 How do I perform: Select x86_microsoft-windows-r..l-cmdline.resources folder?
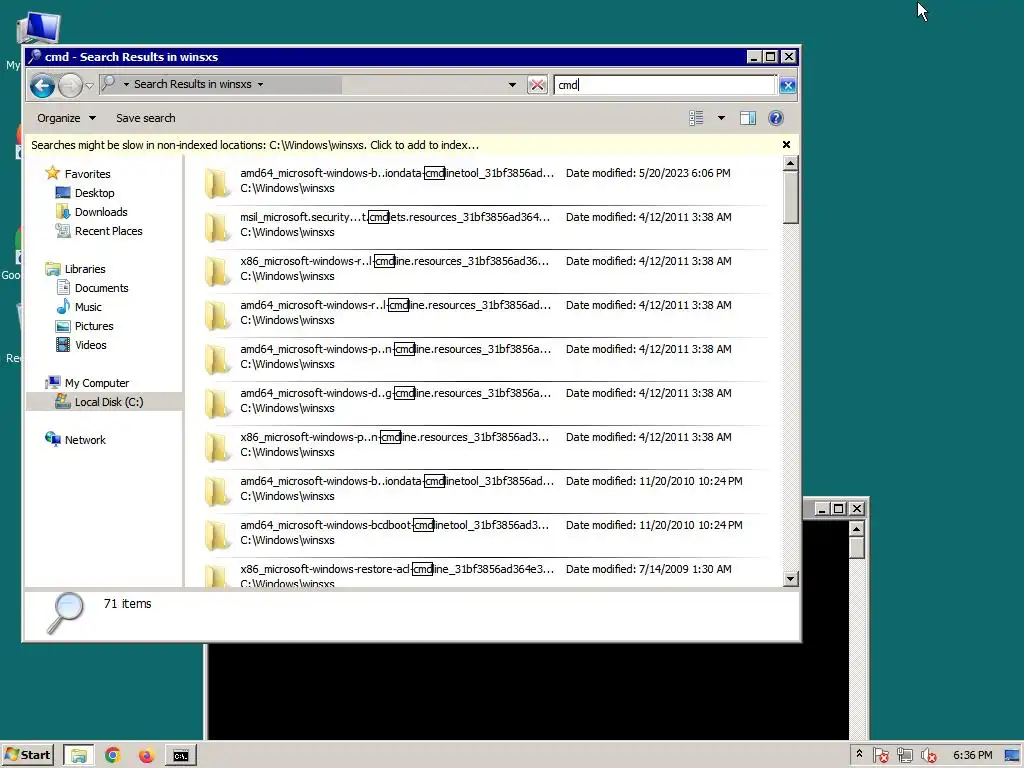pos(483,269)
